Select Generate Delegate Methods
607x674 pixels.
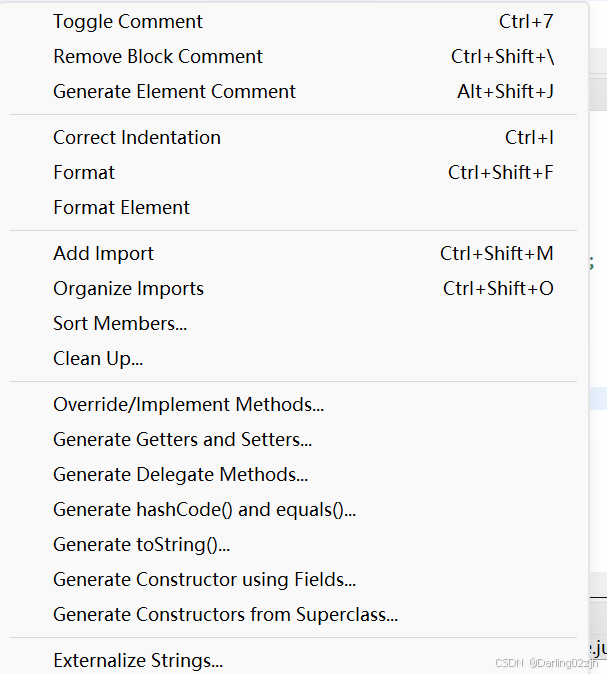(x=180, y=474)
